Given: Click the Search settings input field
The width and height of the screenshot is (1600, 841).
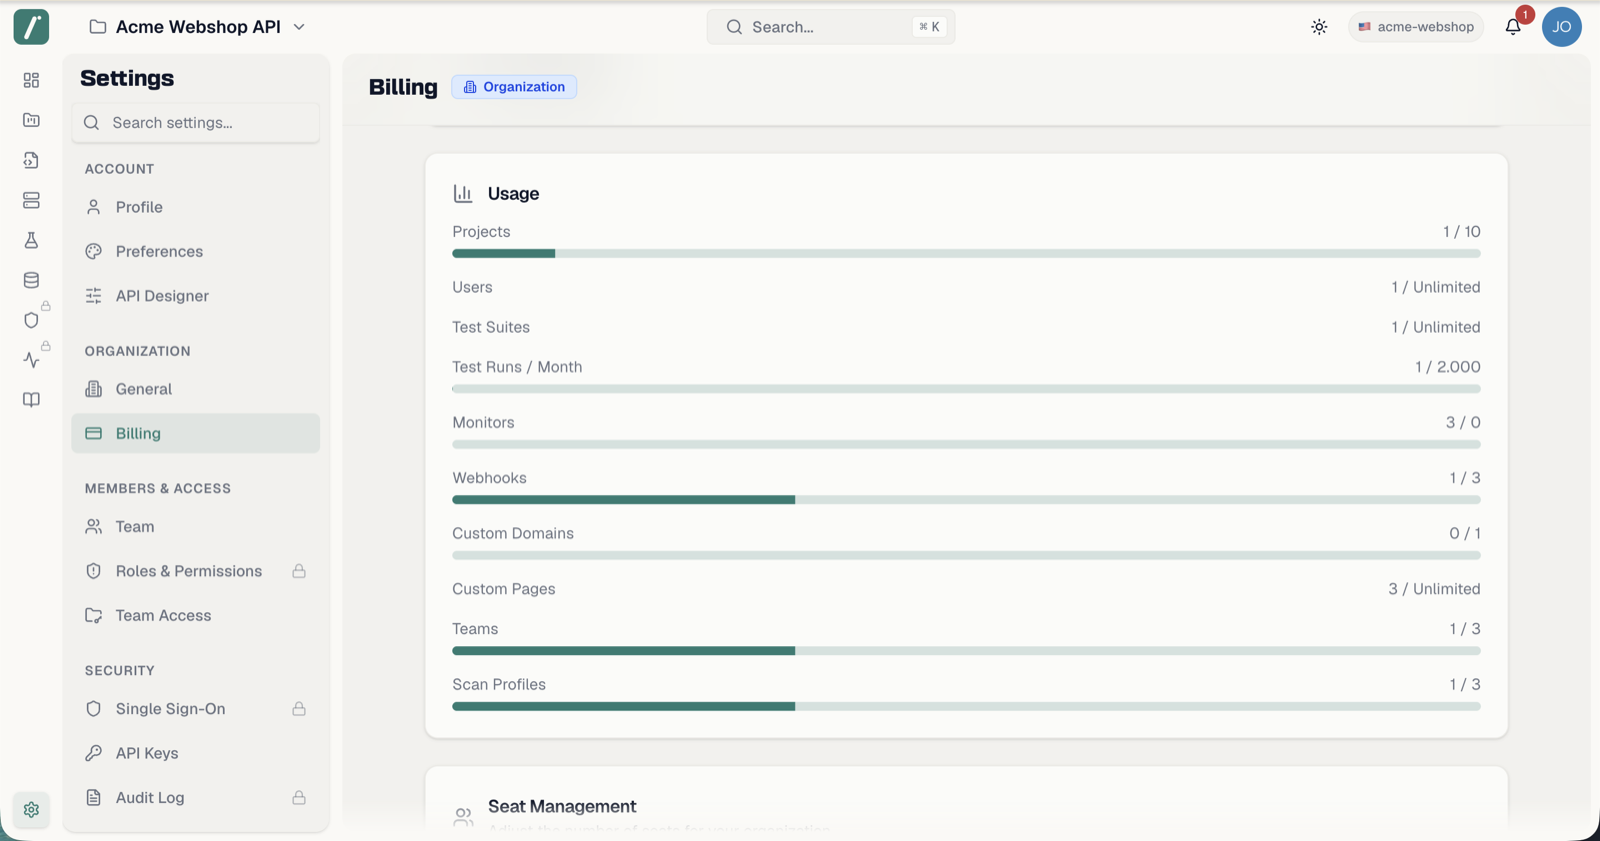Looking at the screenshot, I should point(196,122).
